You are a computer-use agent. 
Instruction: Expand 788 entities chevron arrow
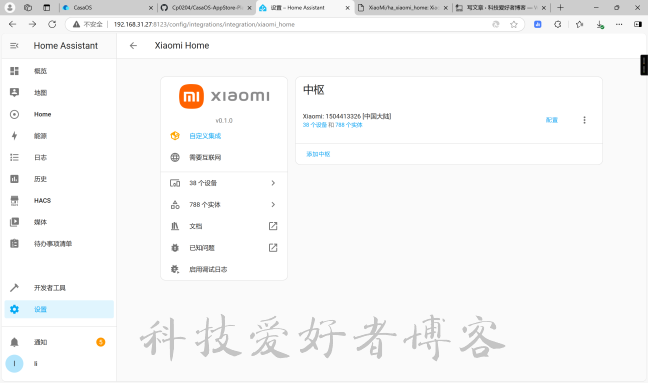point(273,205)
